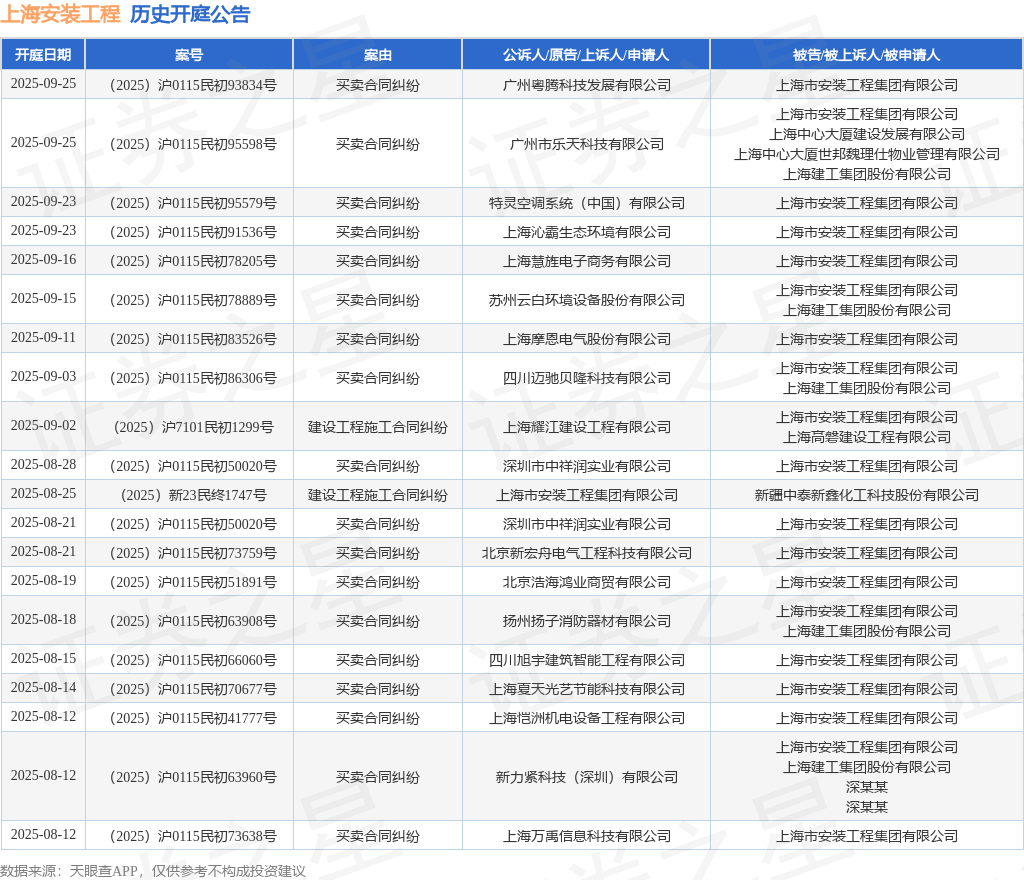Click plaintiff 上海沁霸生态环境有限公司

586,232
